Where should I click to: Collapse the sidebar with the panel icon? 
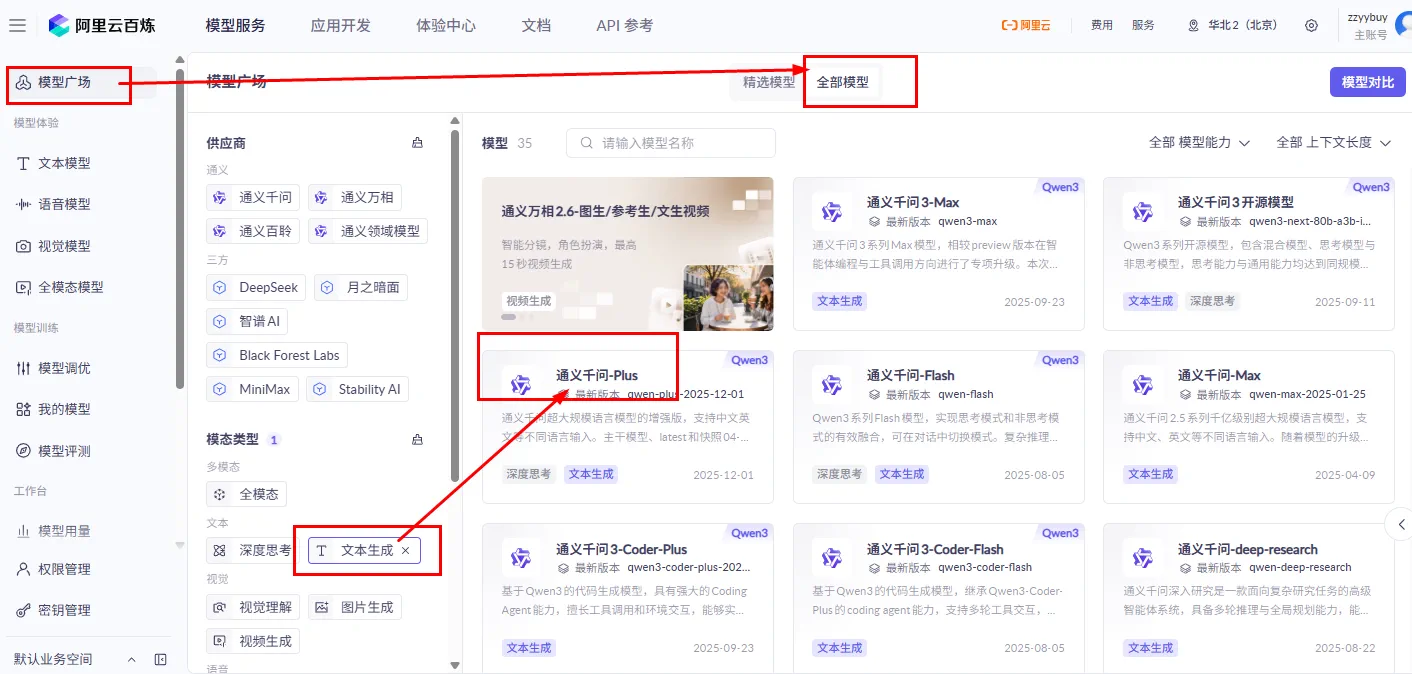(160, 659)
